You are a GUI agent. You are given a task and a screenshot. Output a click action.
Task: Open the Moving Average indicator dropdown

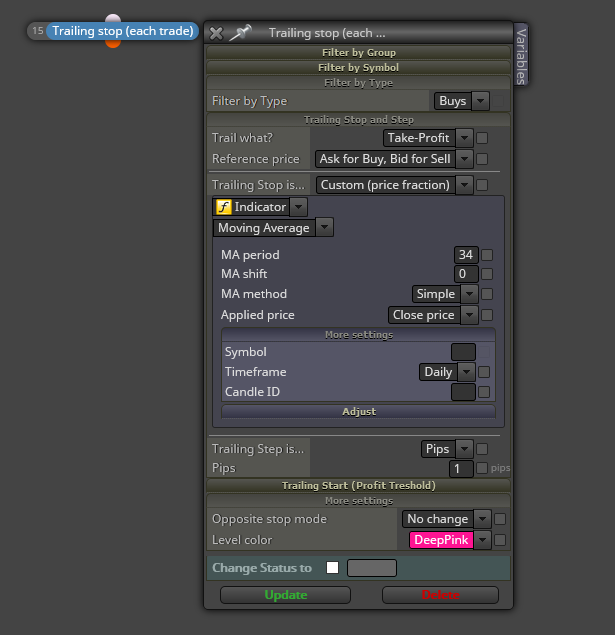pyautogui.click(x=273, y=228)
